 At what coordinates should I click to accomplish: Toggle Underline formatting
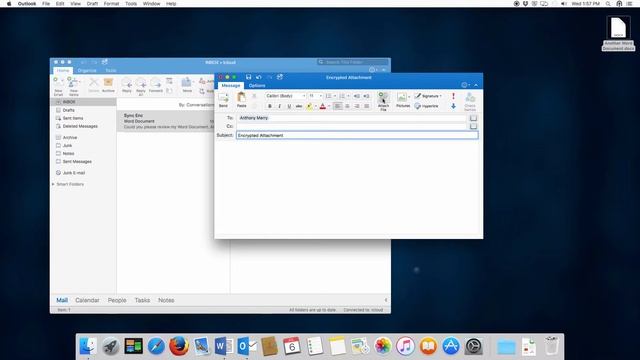289,106
